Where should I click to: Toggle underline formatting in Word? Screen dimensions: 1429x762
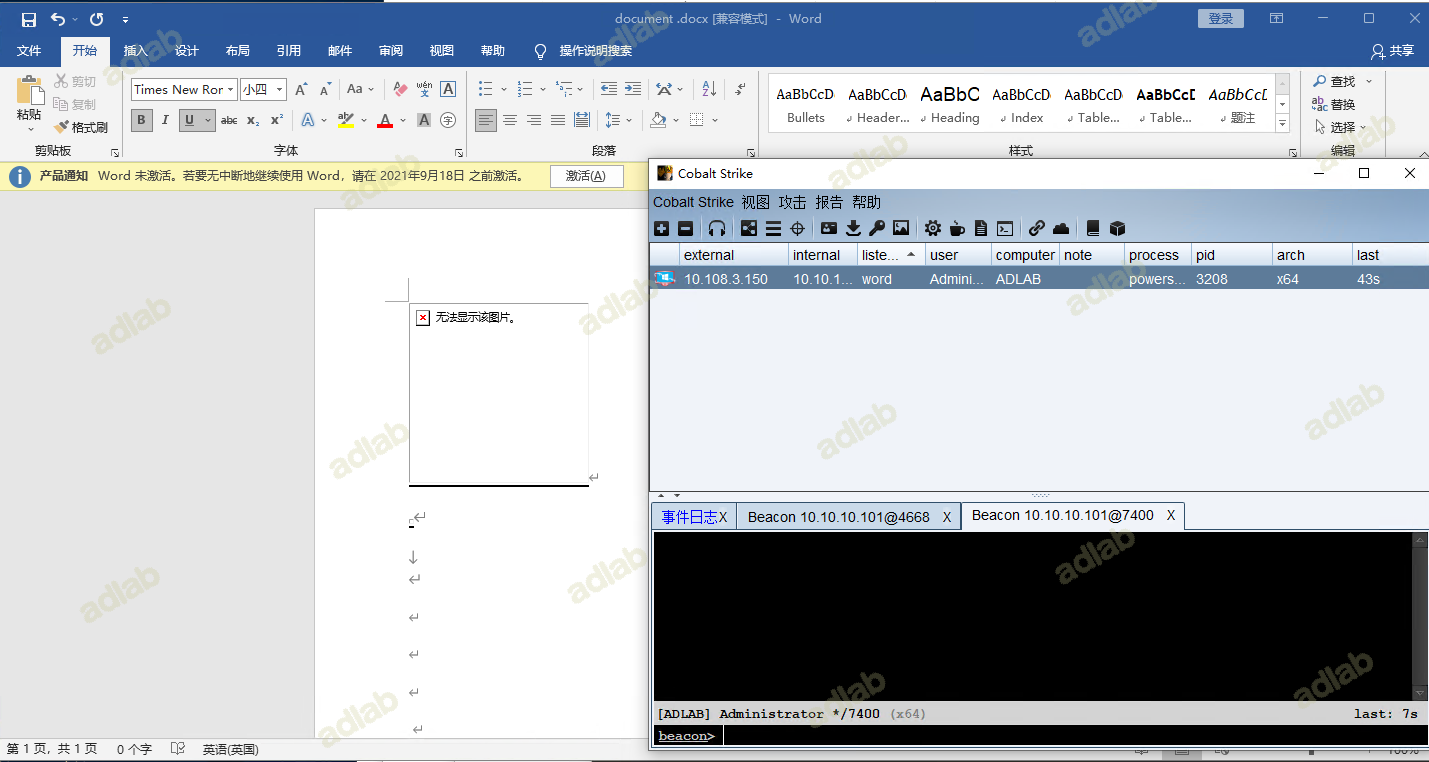[x=190, y=120]
